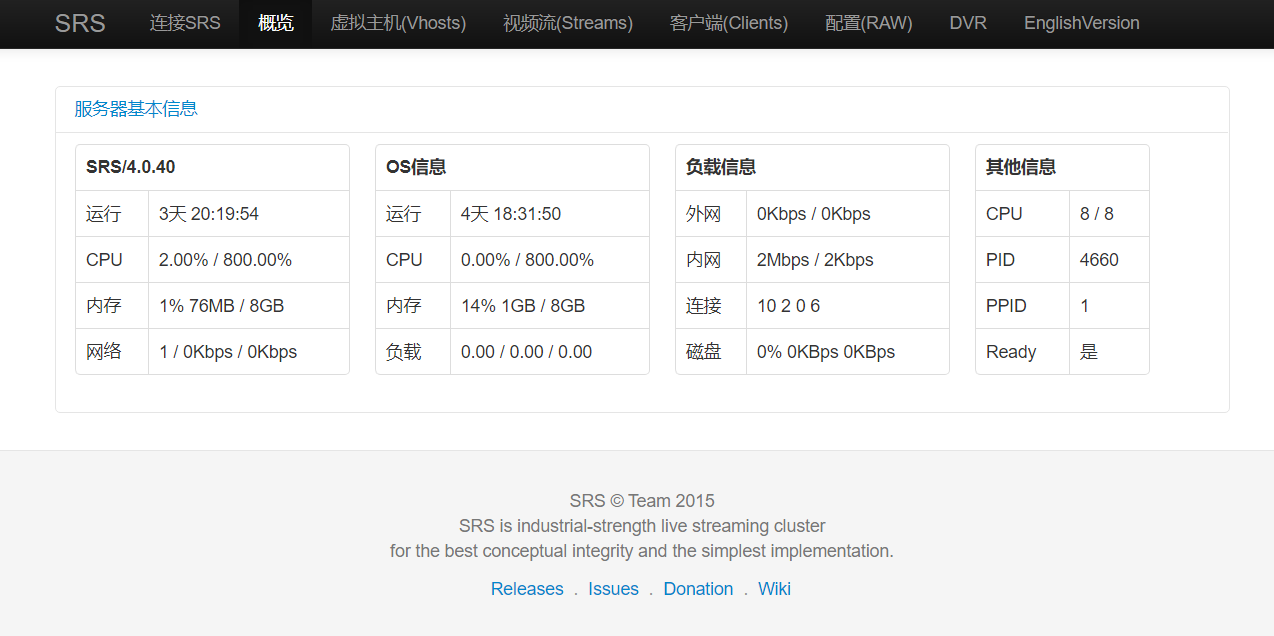This screenshot has width=1274, height=636.
Task: Click the 磁盘 row label
Action: 704,352
